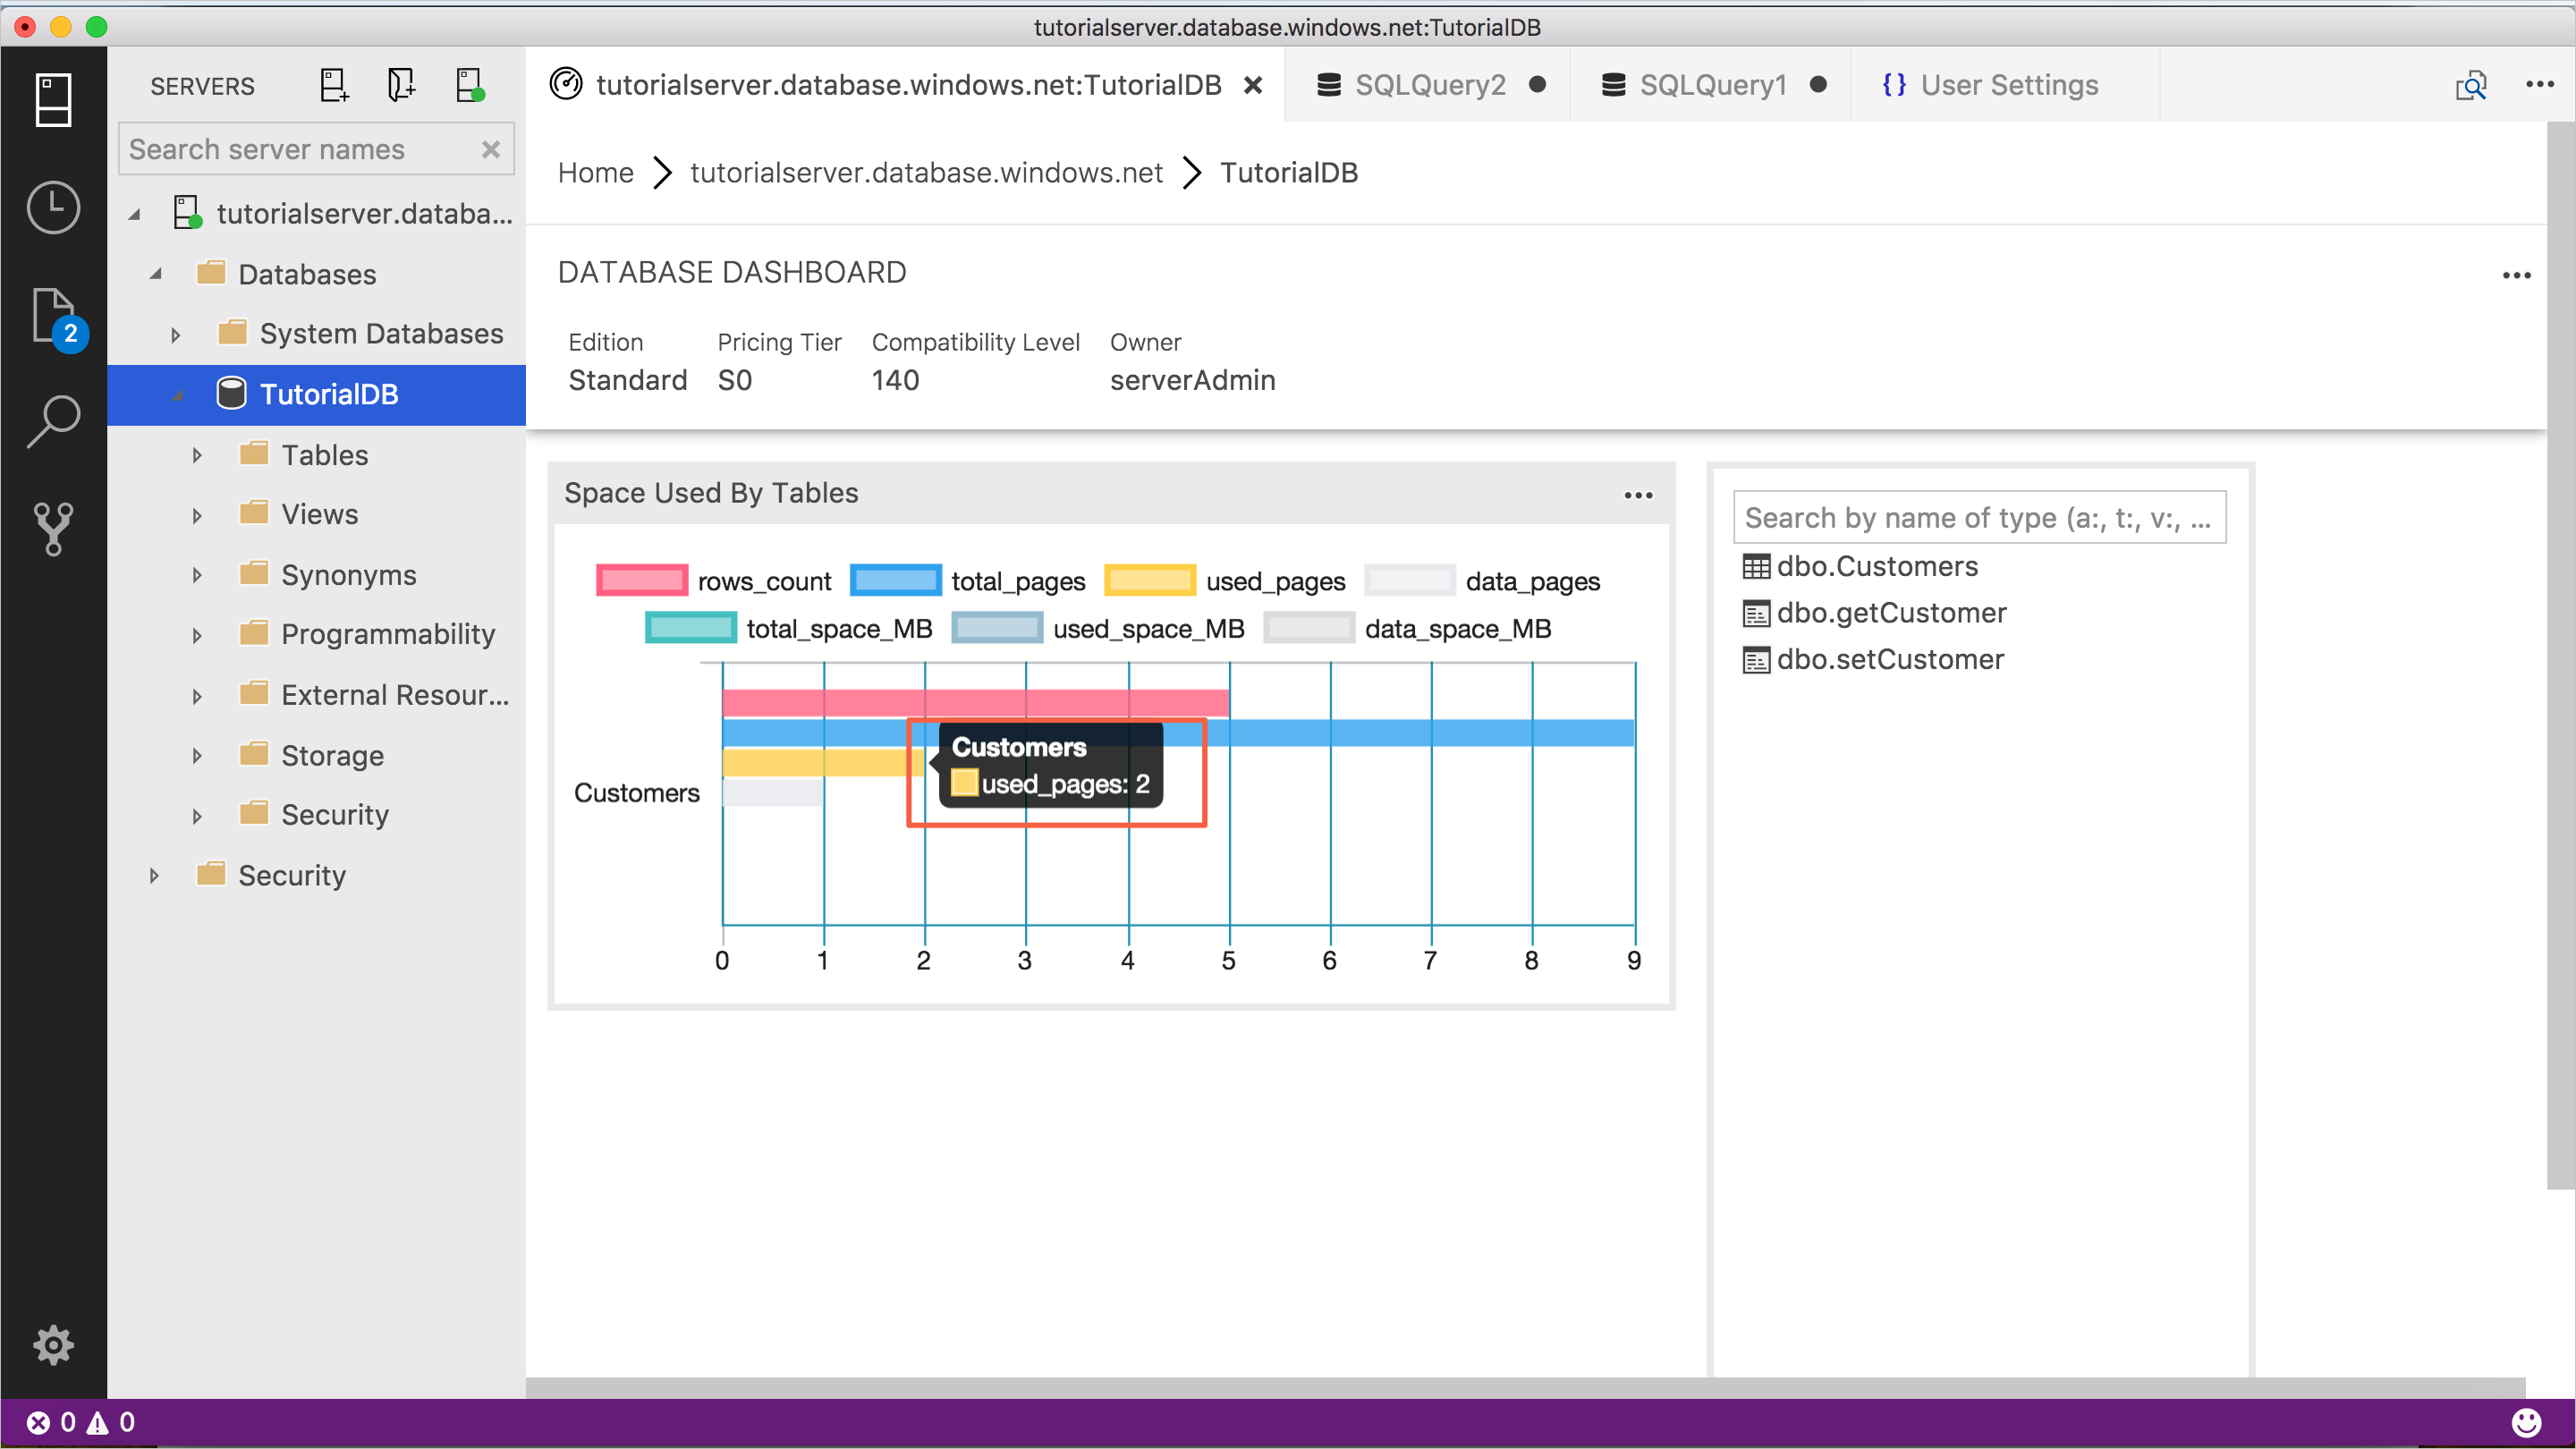The height and width of the screenshot is (1449, 2576).
Task: Click the New Server Group icon
Action: point(400,85)
